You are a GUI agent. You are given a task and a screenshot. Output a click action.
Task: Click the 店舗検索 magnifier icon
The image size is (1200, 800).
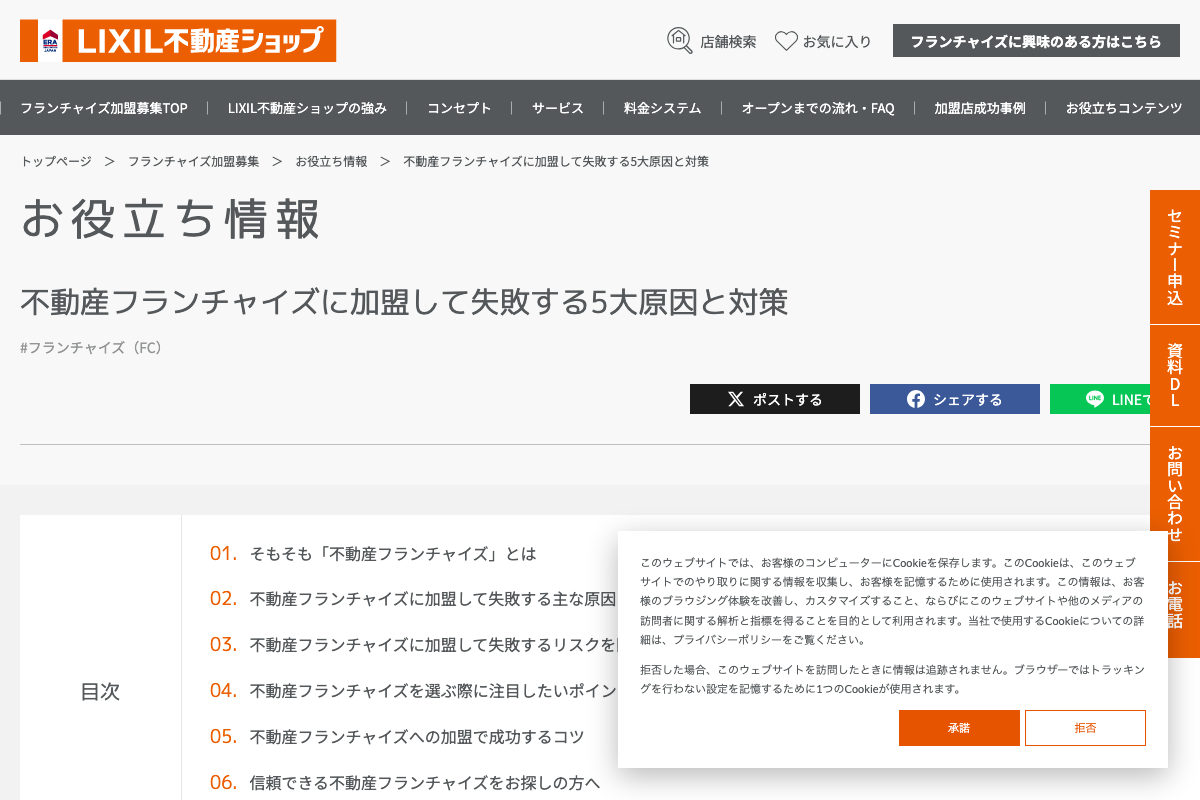pyautogui.click(x=680, y=41)
